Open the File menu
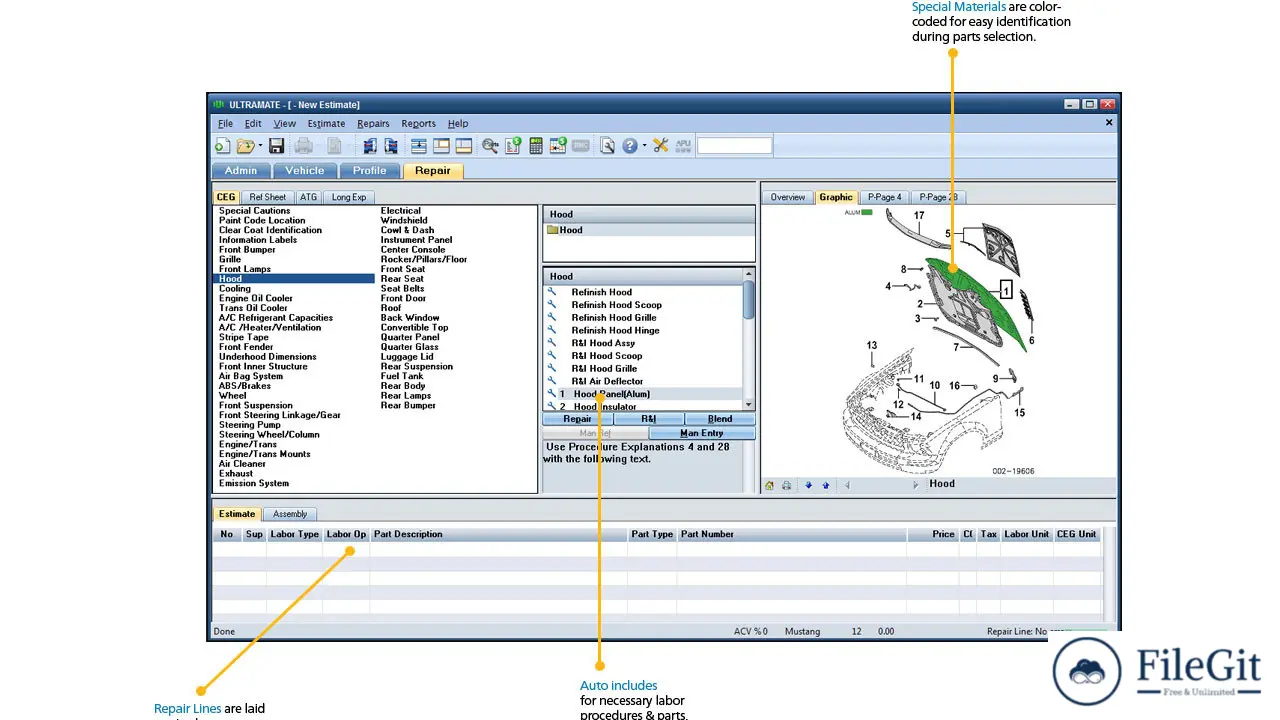The width and height of the screenshot is (1280, 720). 225,124
